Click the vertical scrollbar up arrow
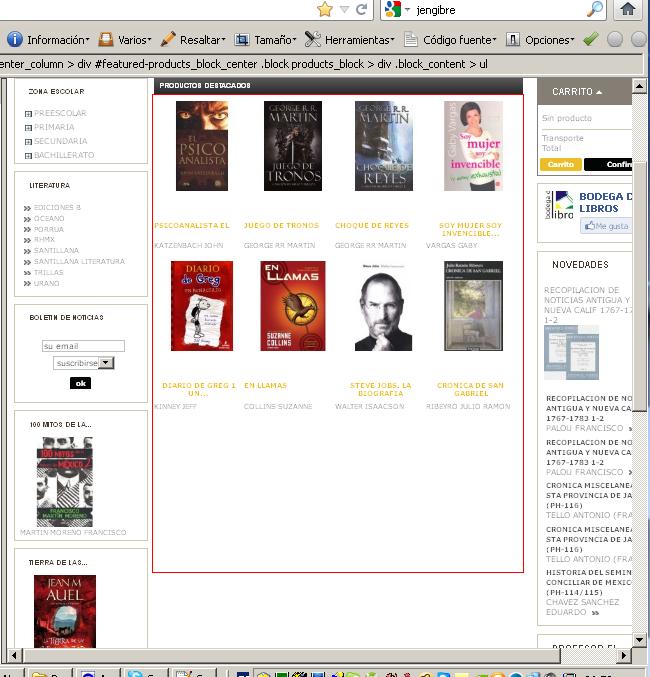 tap(639, 85)
